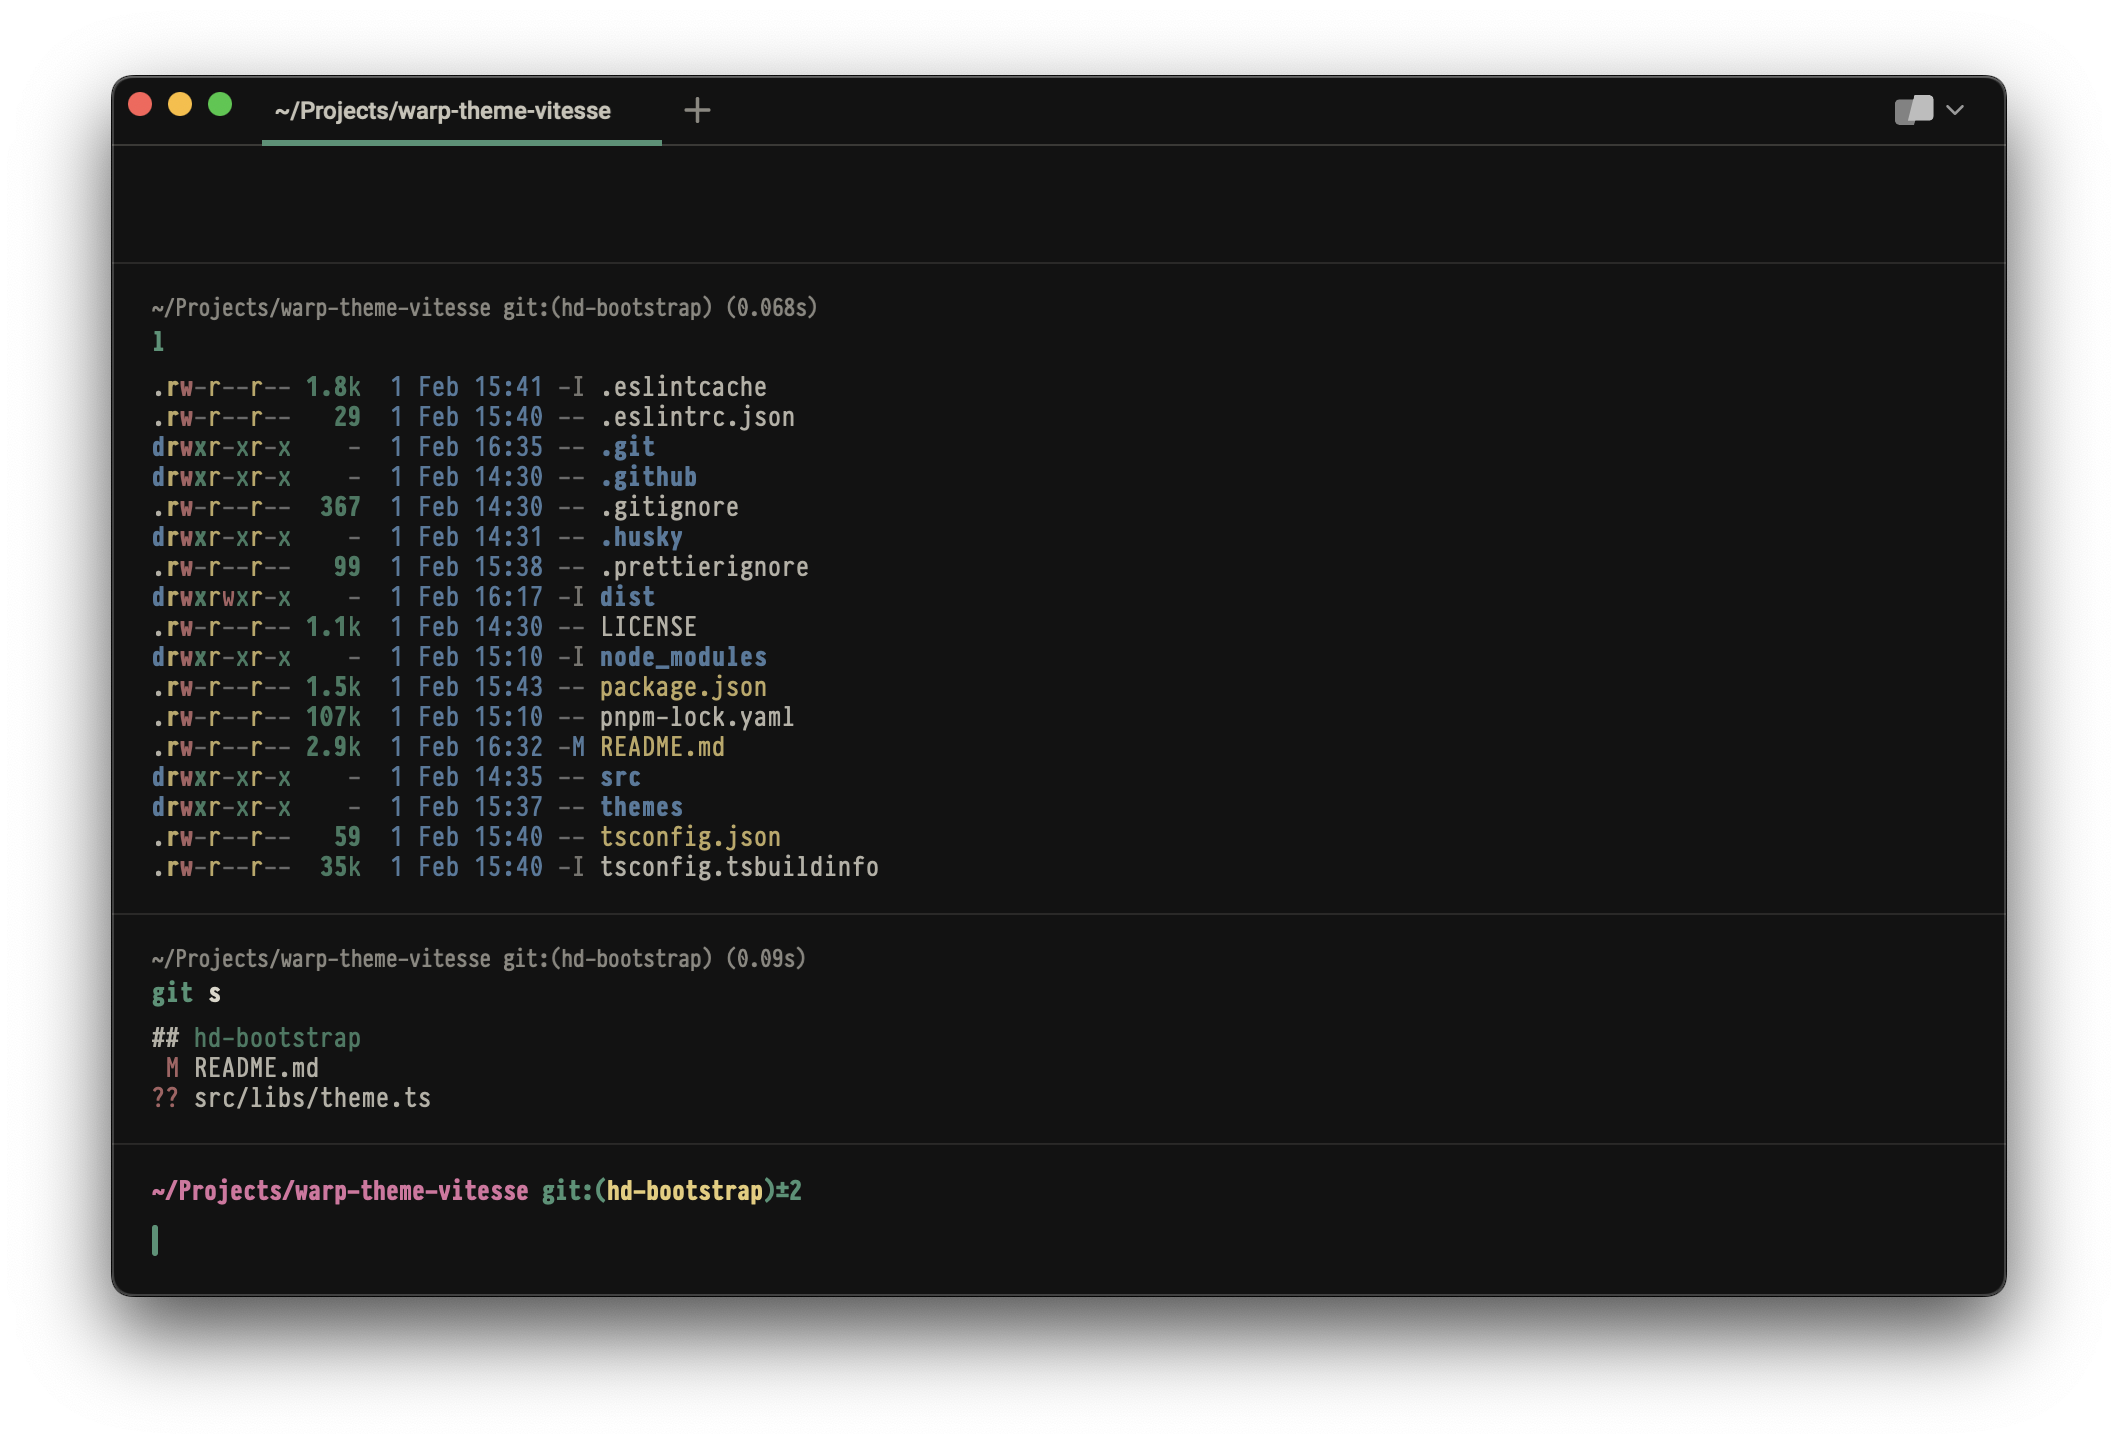This screenshot has width=2118, height=1444.
Task: Select LICENSE file name
Action: click(649, 627)
